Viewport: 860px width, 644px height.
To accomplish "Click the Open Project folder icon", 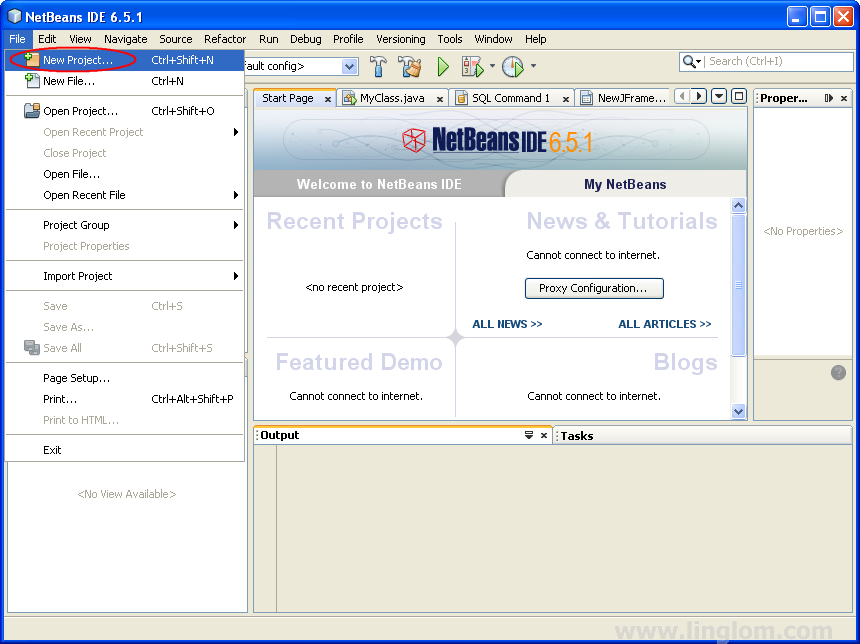I will click(x=32, y=111).
